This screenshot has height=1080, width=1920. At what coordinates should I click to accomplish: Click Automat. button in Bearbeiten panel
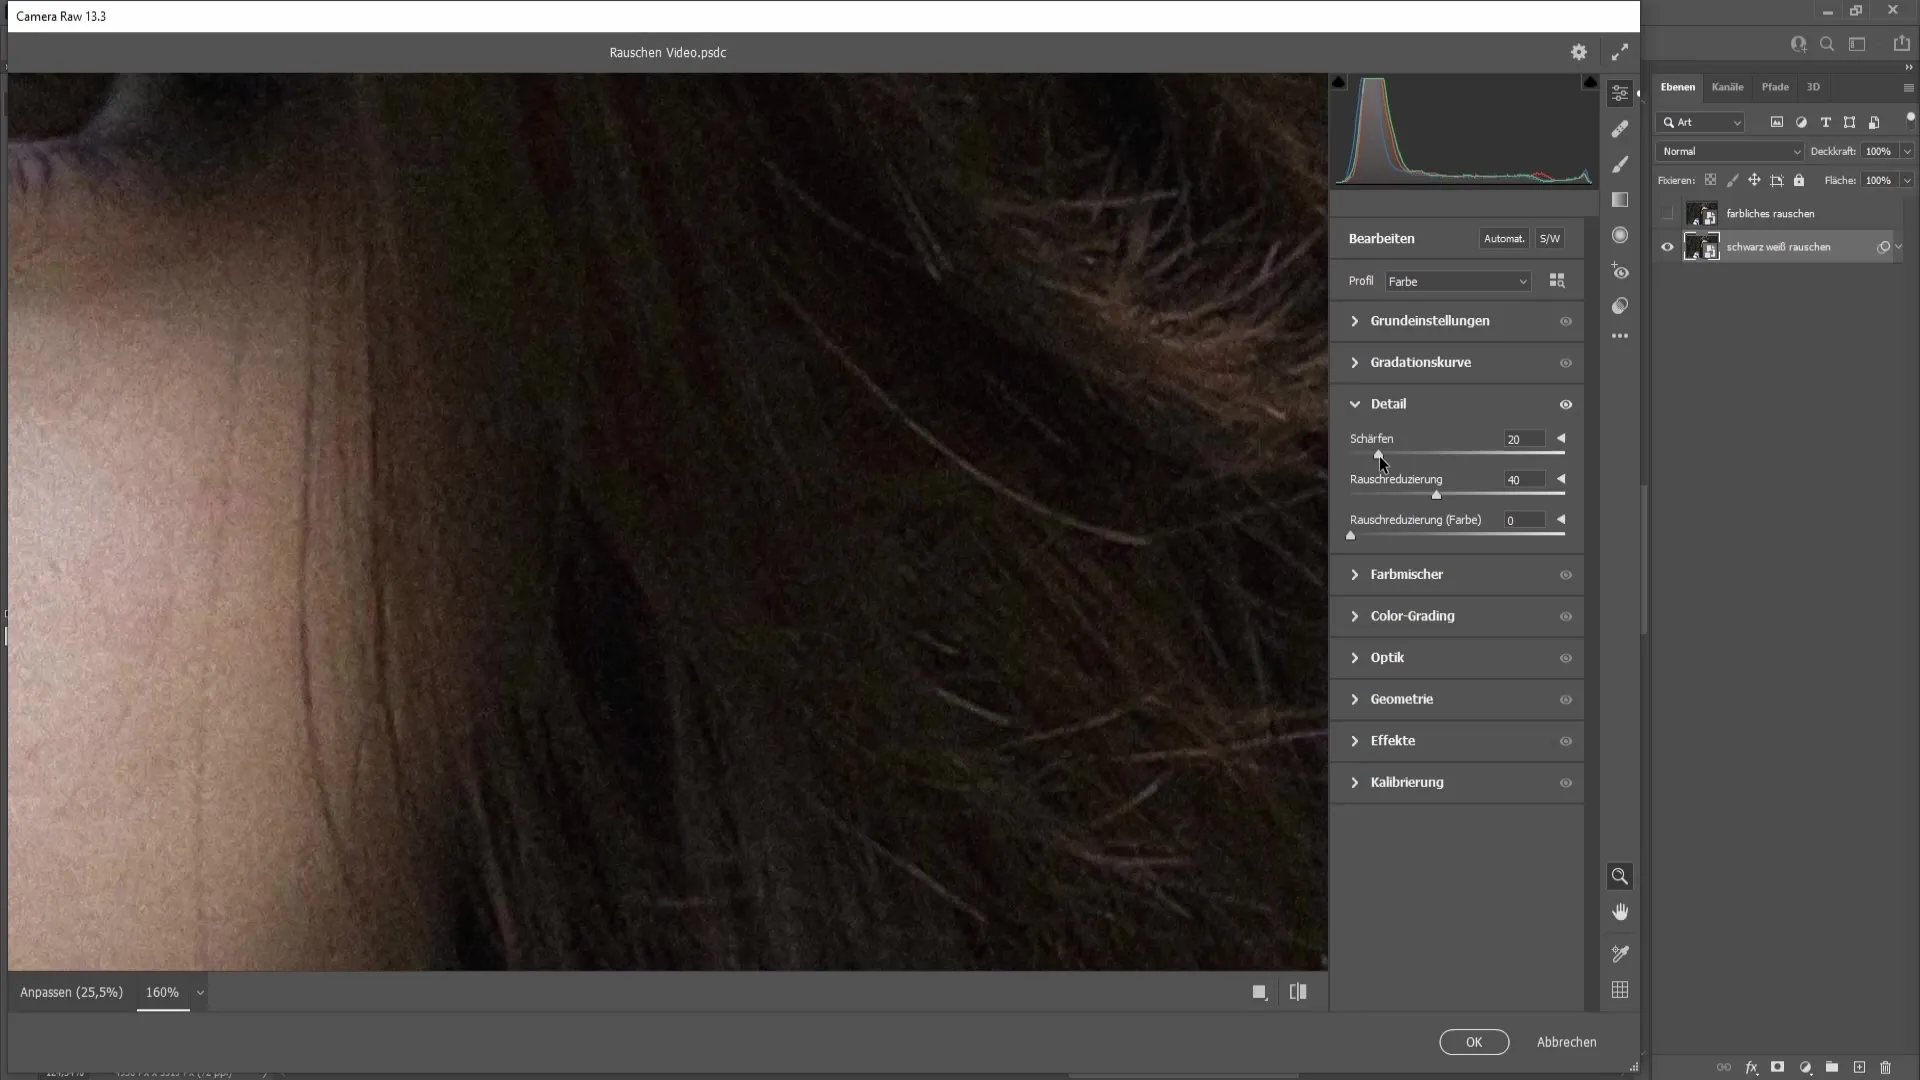[1503, 239]
